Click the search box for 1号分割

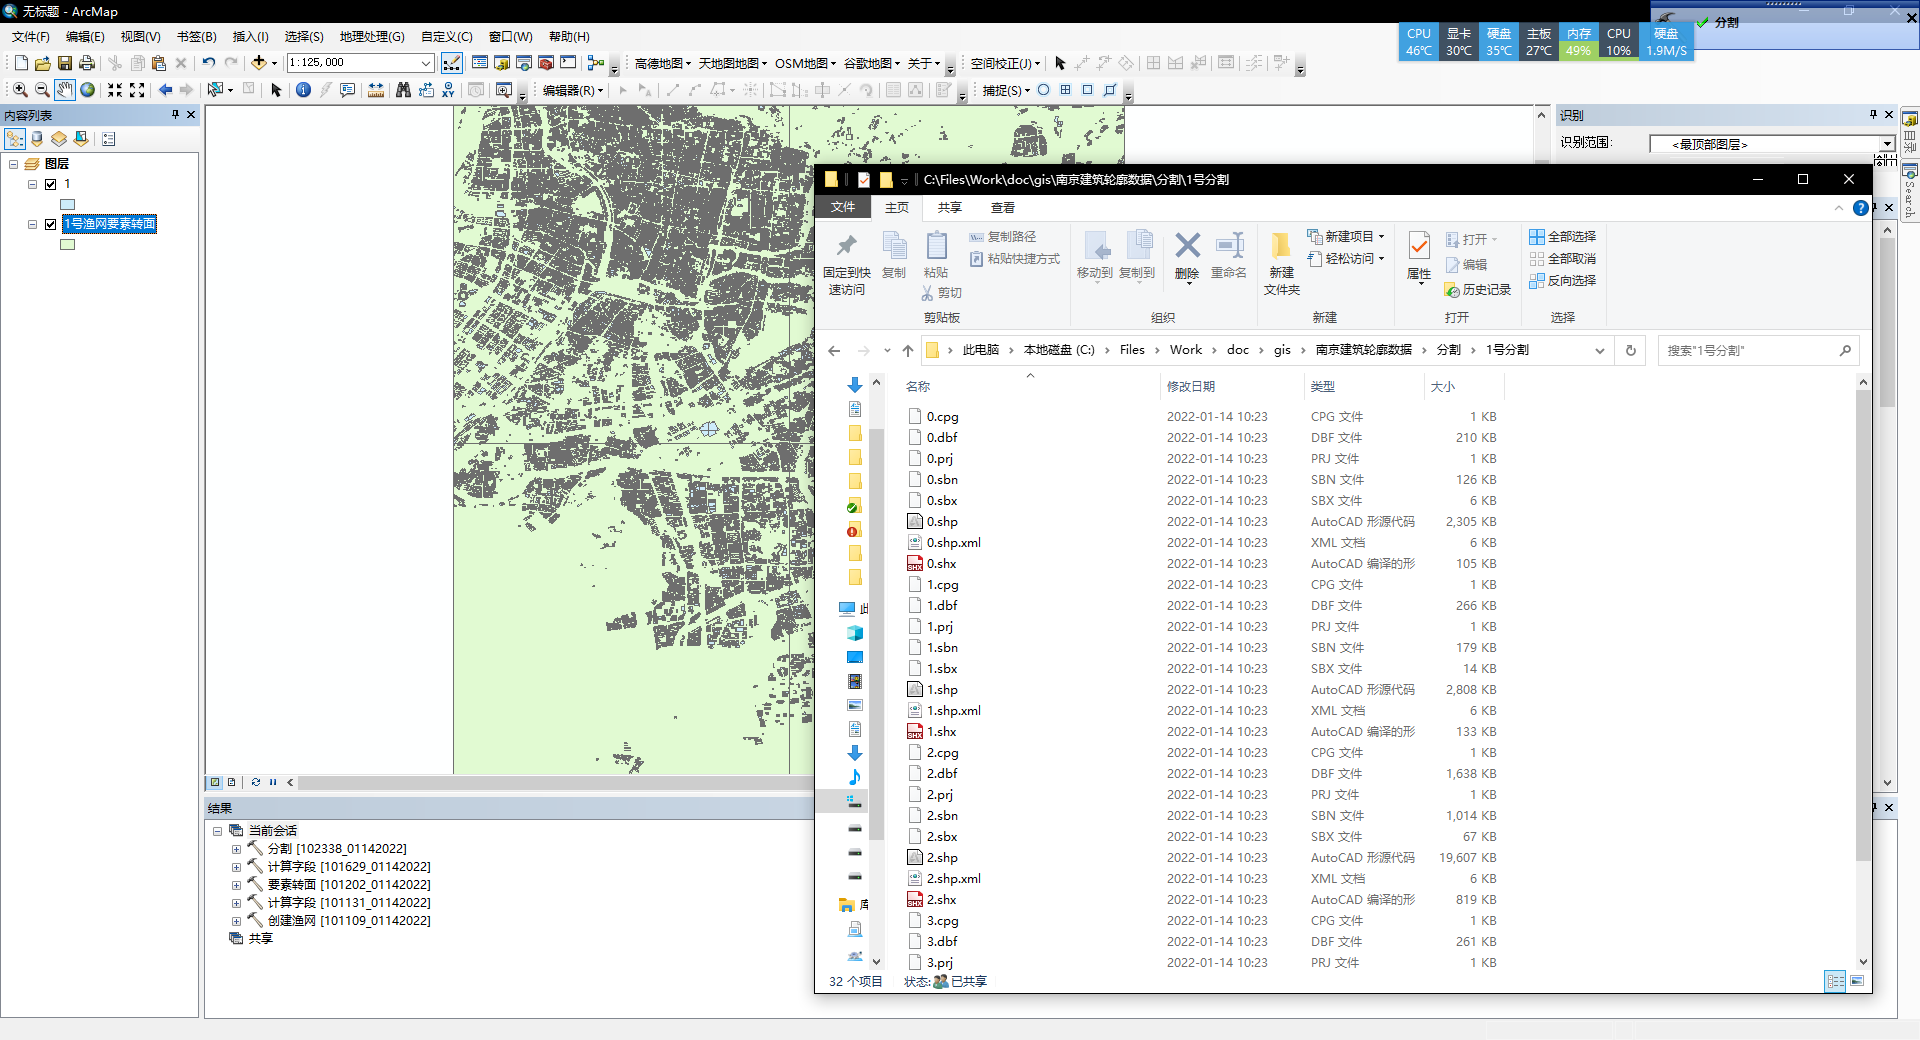point(1758,350)
